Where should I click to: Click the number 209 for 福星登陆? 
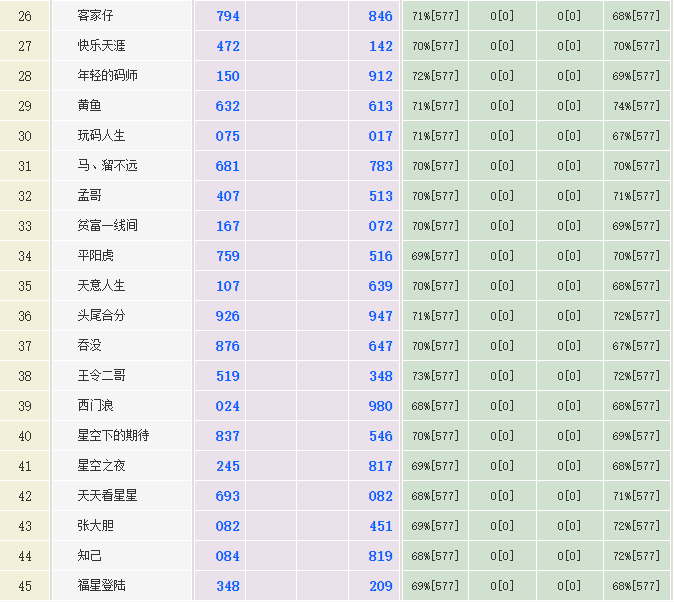point(380,586)
